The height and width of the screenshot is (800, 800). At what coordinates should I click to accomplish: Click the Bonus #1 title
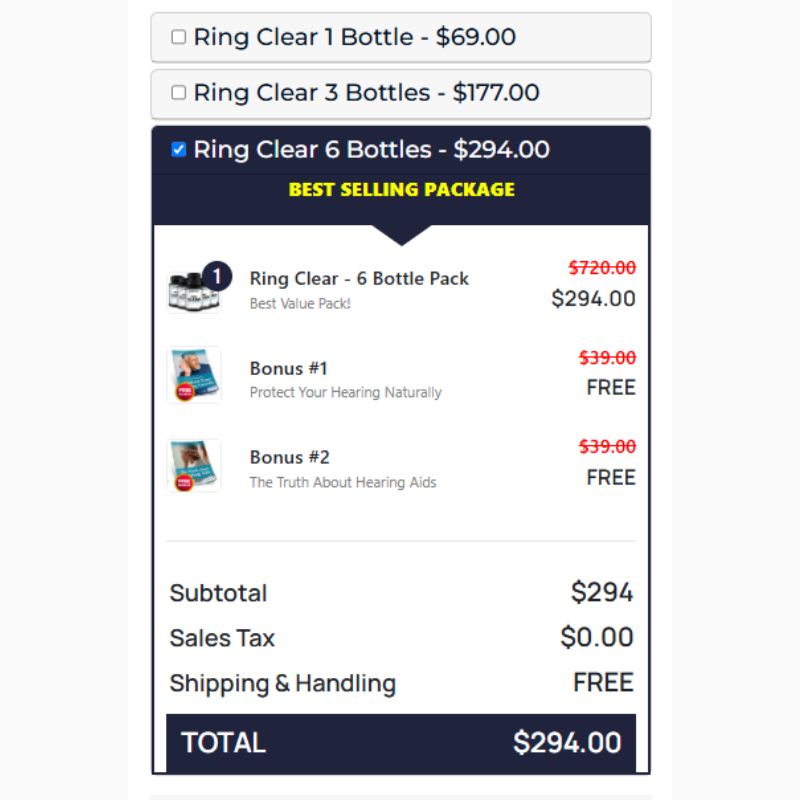[289, 368]
